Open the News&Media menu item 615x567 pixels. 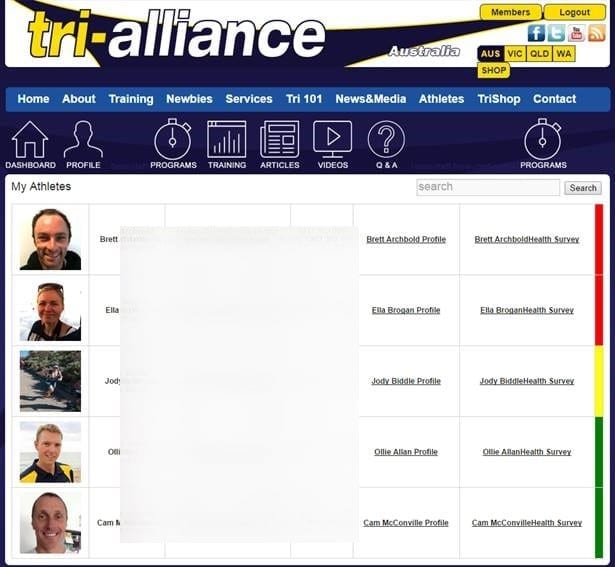tap(370, 99)
